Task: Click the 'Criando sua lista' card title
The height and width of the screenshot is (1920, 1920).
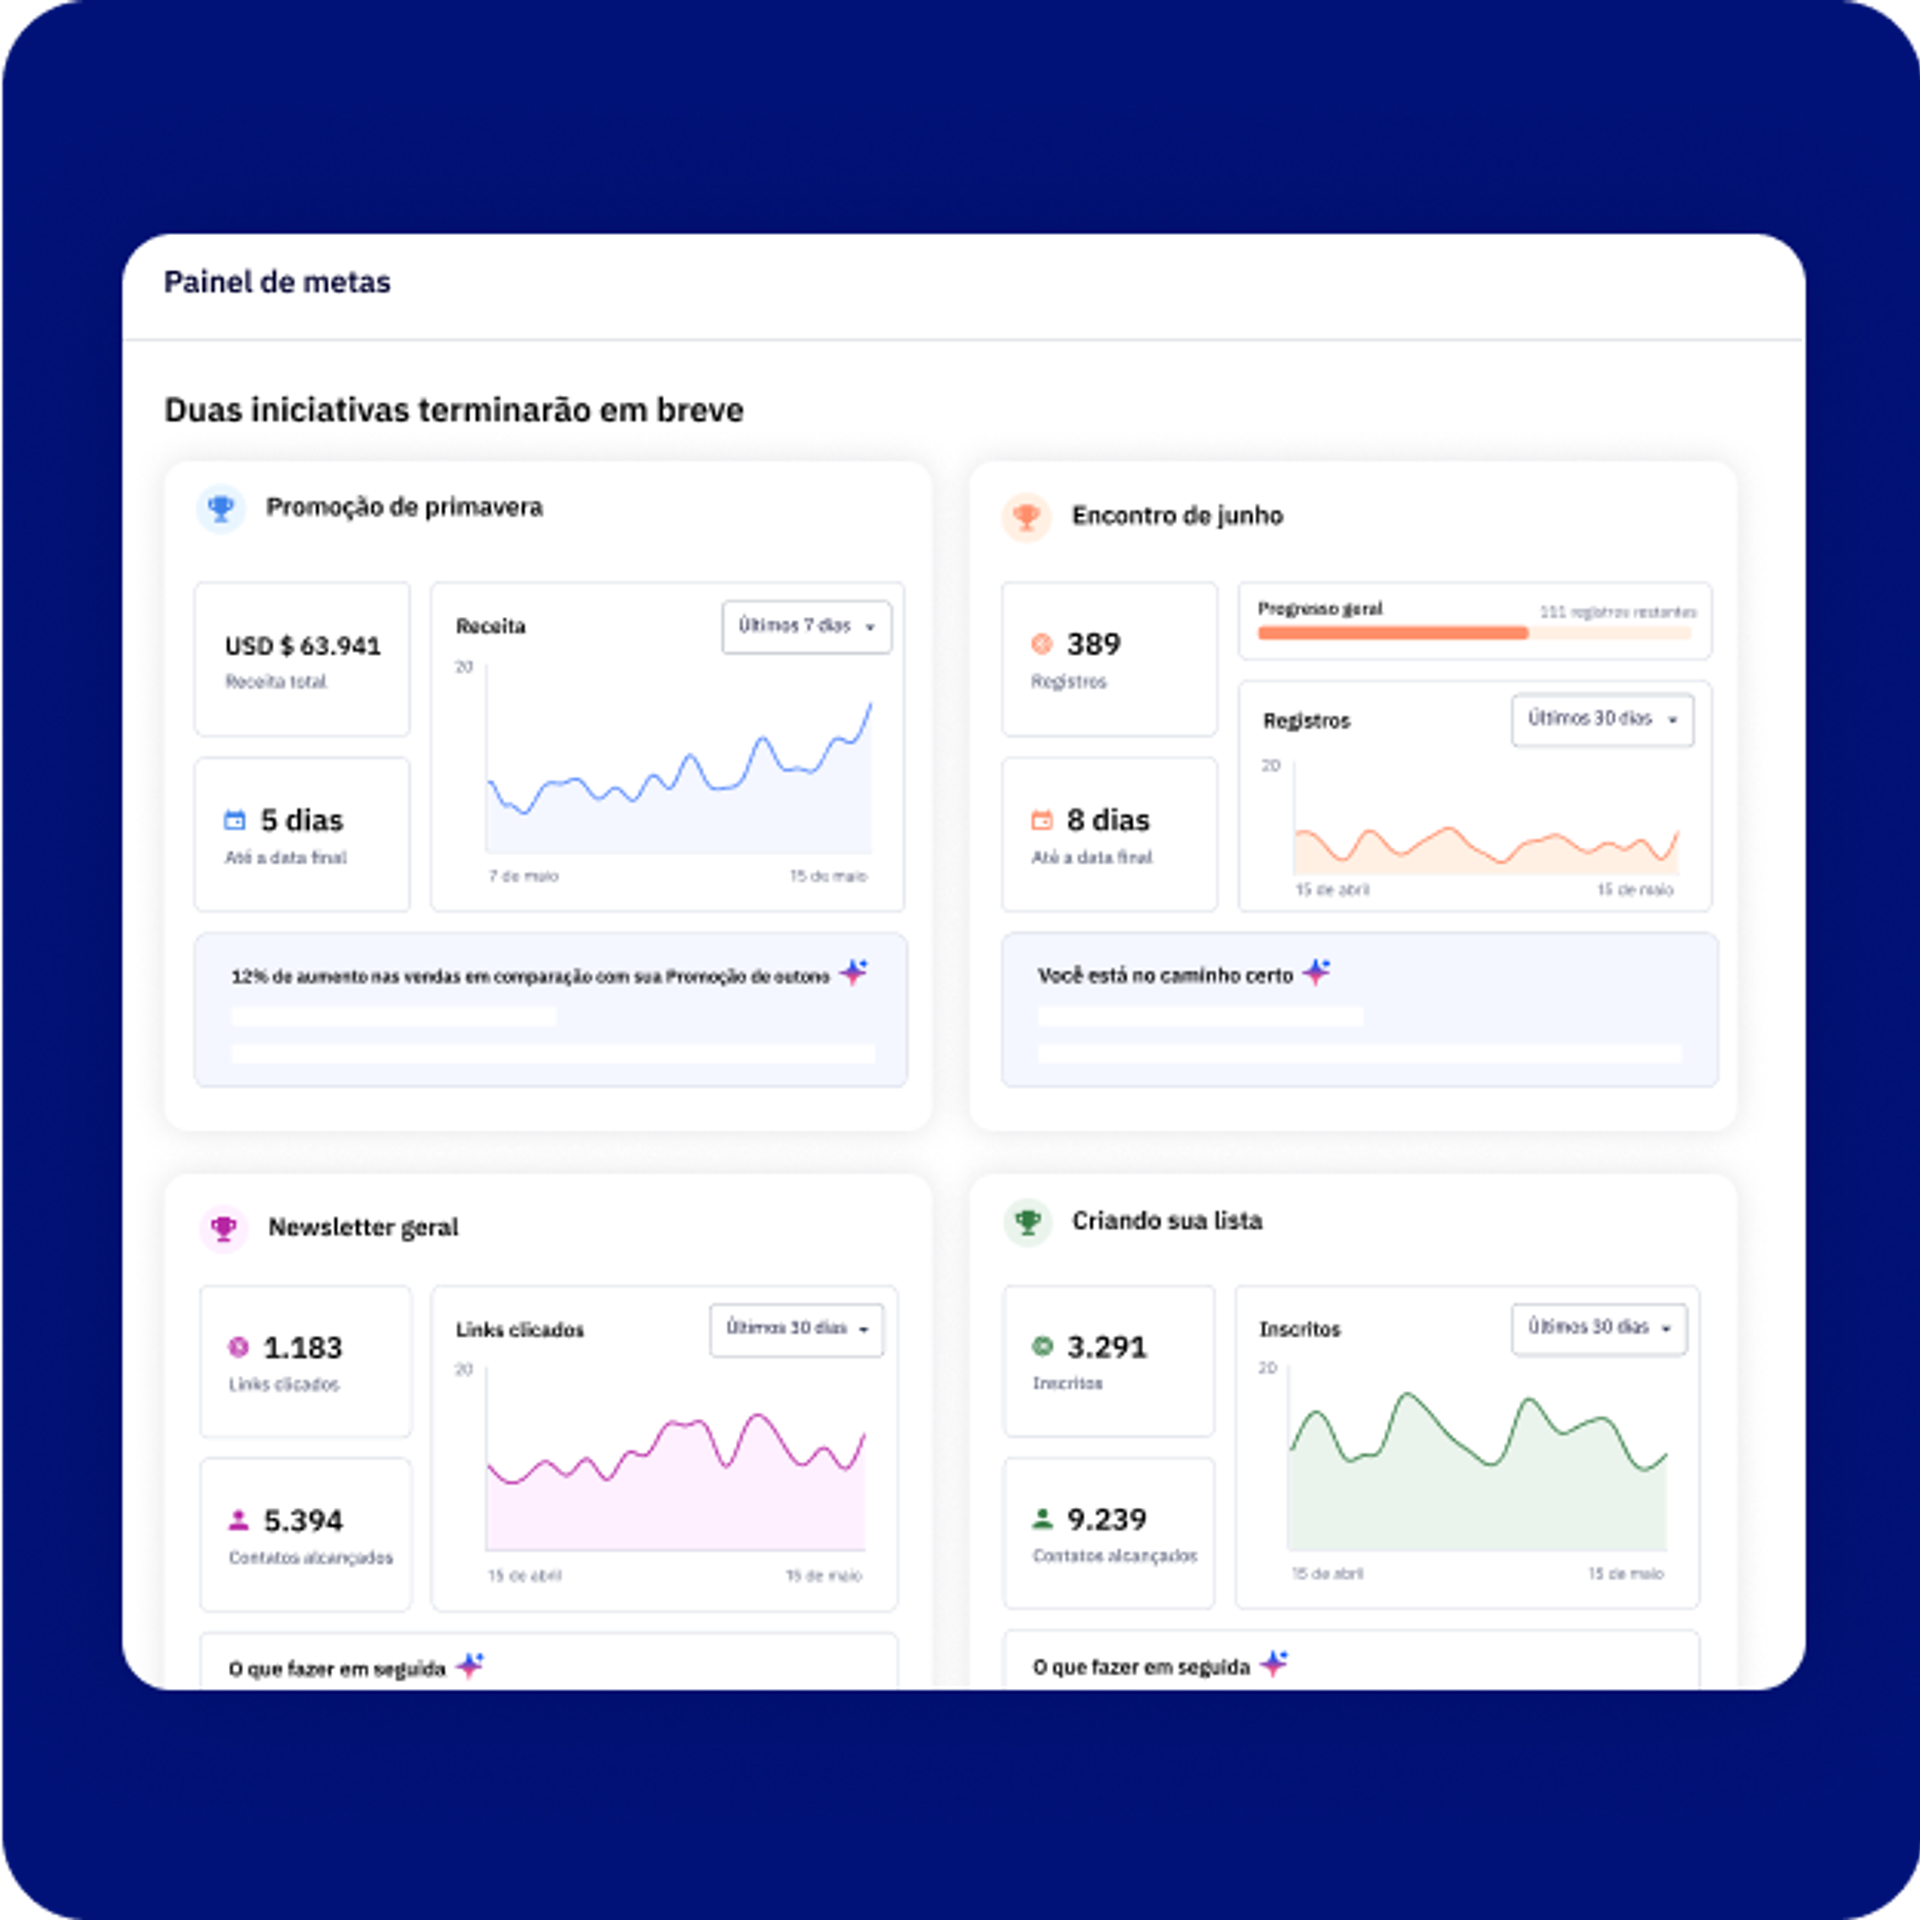Action: pyautogui.click(x=1167, y=1221)
